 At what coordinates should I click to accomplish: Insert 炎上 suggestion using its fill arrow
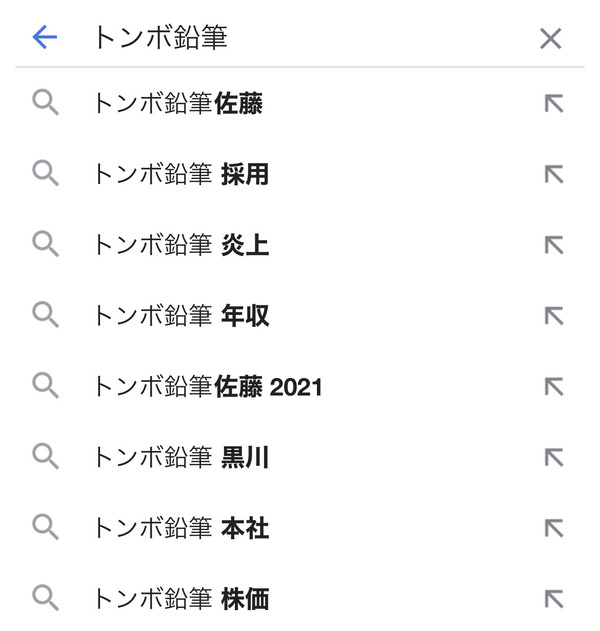click(554, 245)
